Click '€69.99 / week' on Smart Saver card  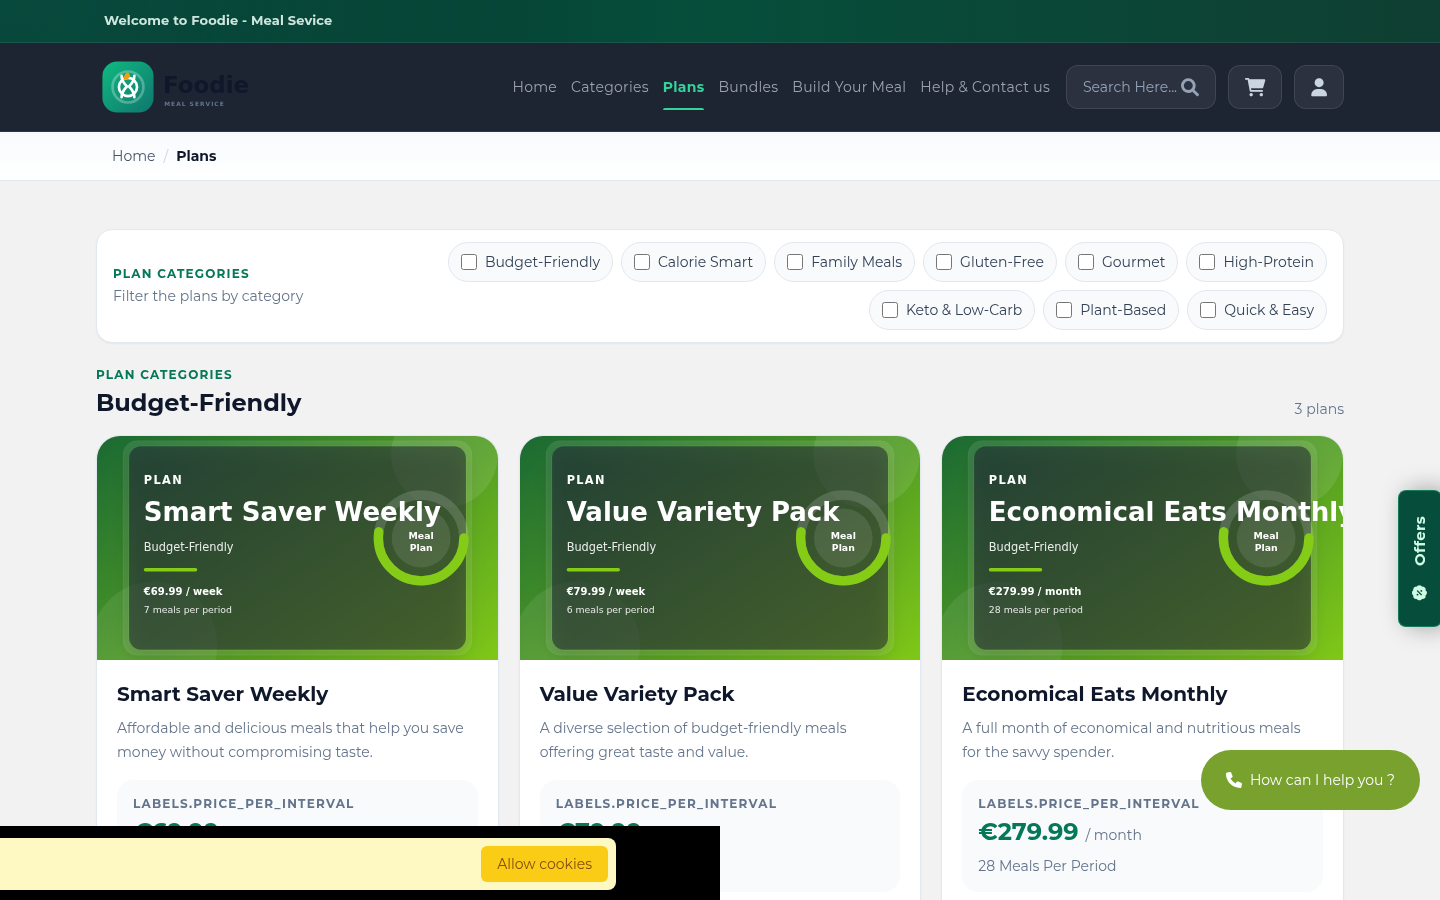pyautogui.click(x=183, y=591)
